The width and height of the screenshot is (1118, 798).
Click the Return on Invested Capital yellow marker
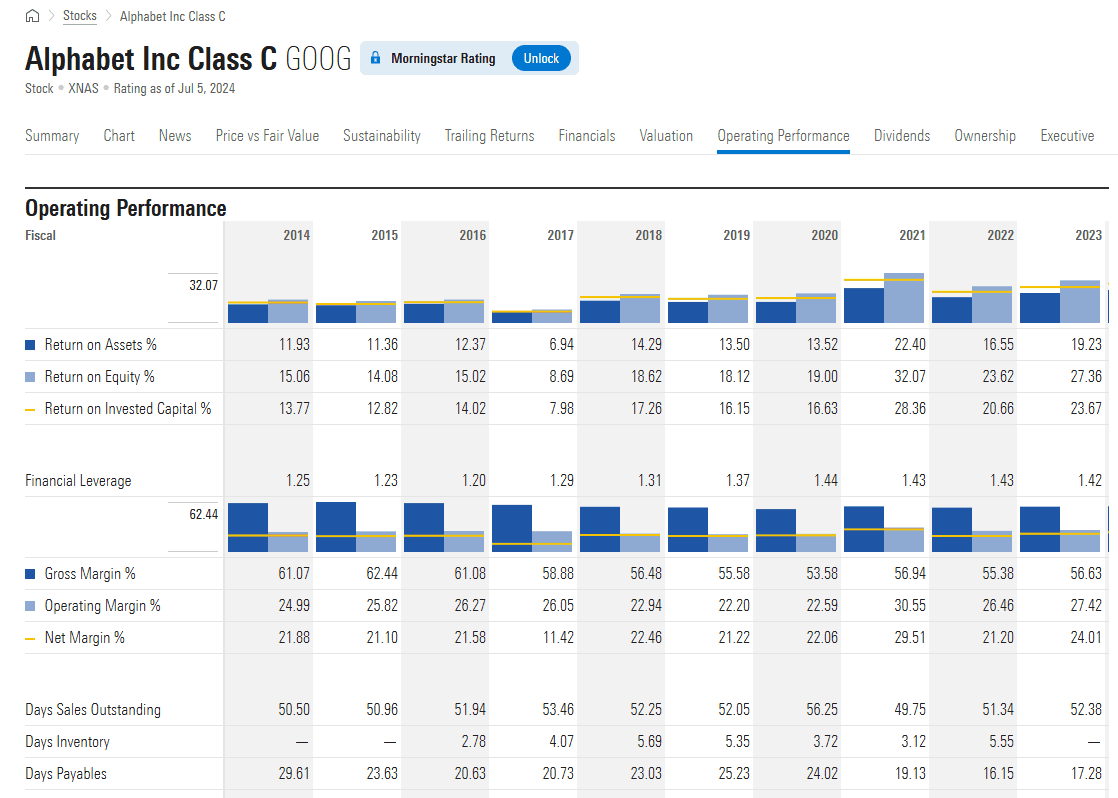[30, 409]
